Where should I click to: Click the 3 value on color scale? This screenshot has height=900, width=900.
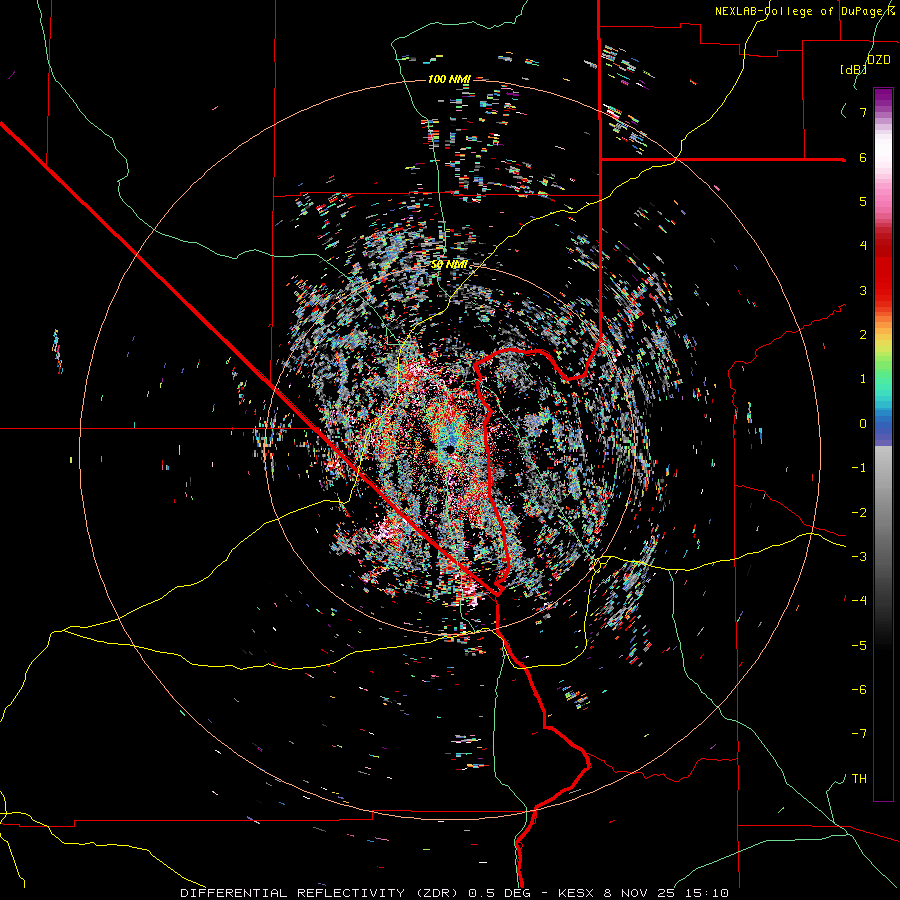[x=863, y=290]
